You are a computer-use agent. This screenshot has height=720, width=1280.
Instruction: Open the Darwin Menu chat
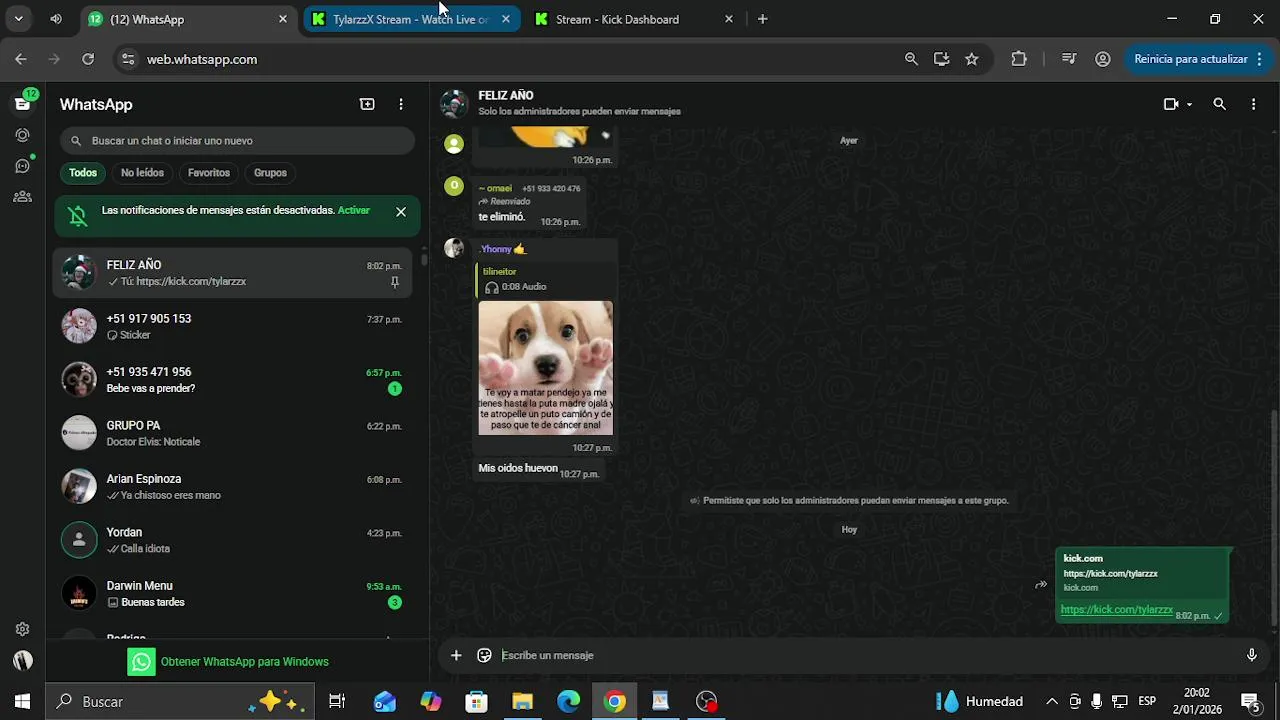point(232,594)
